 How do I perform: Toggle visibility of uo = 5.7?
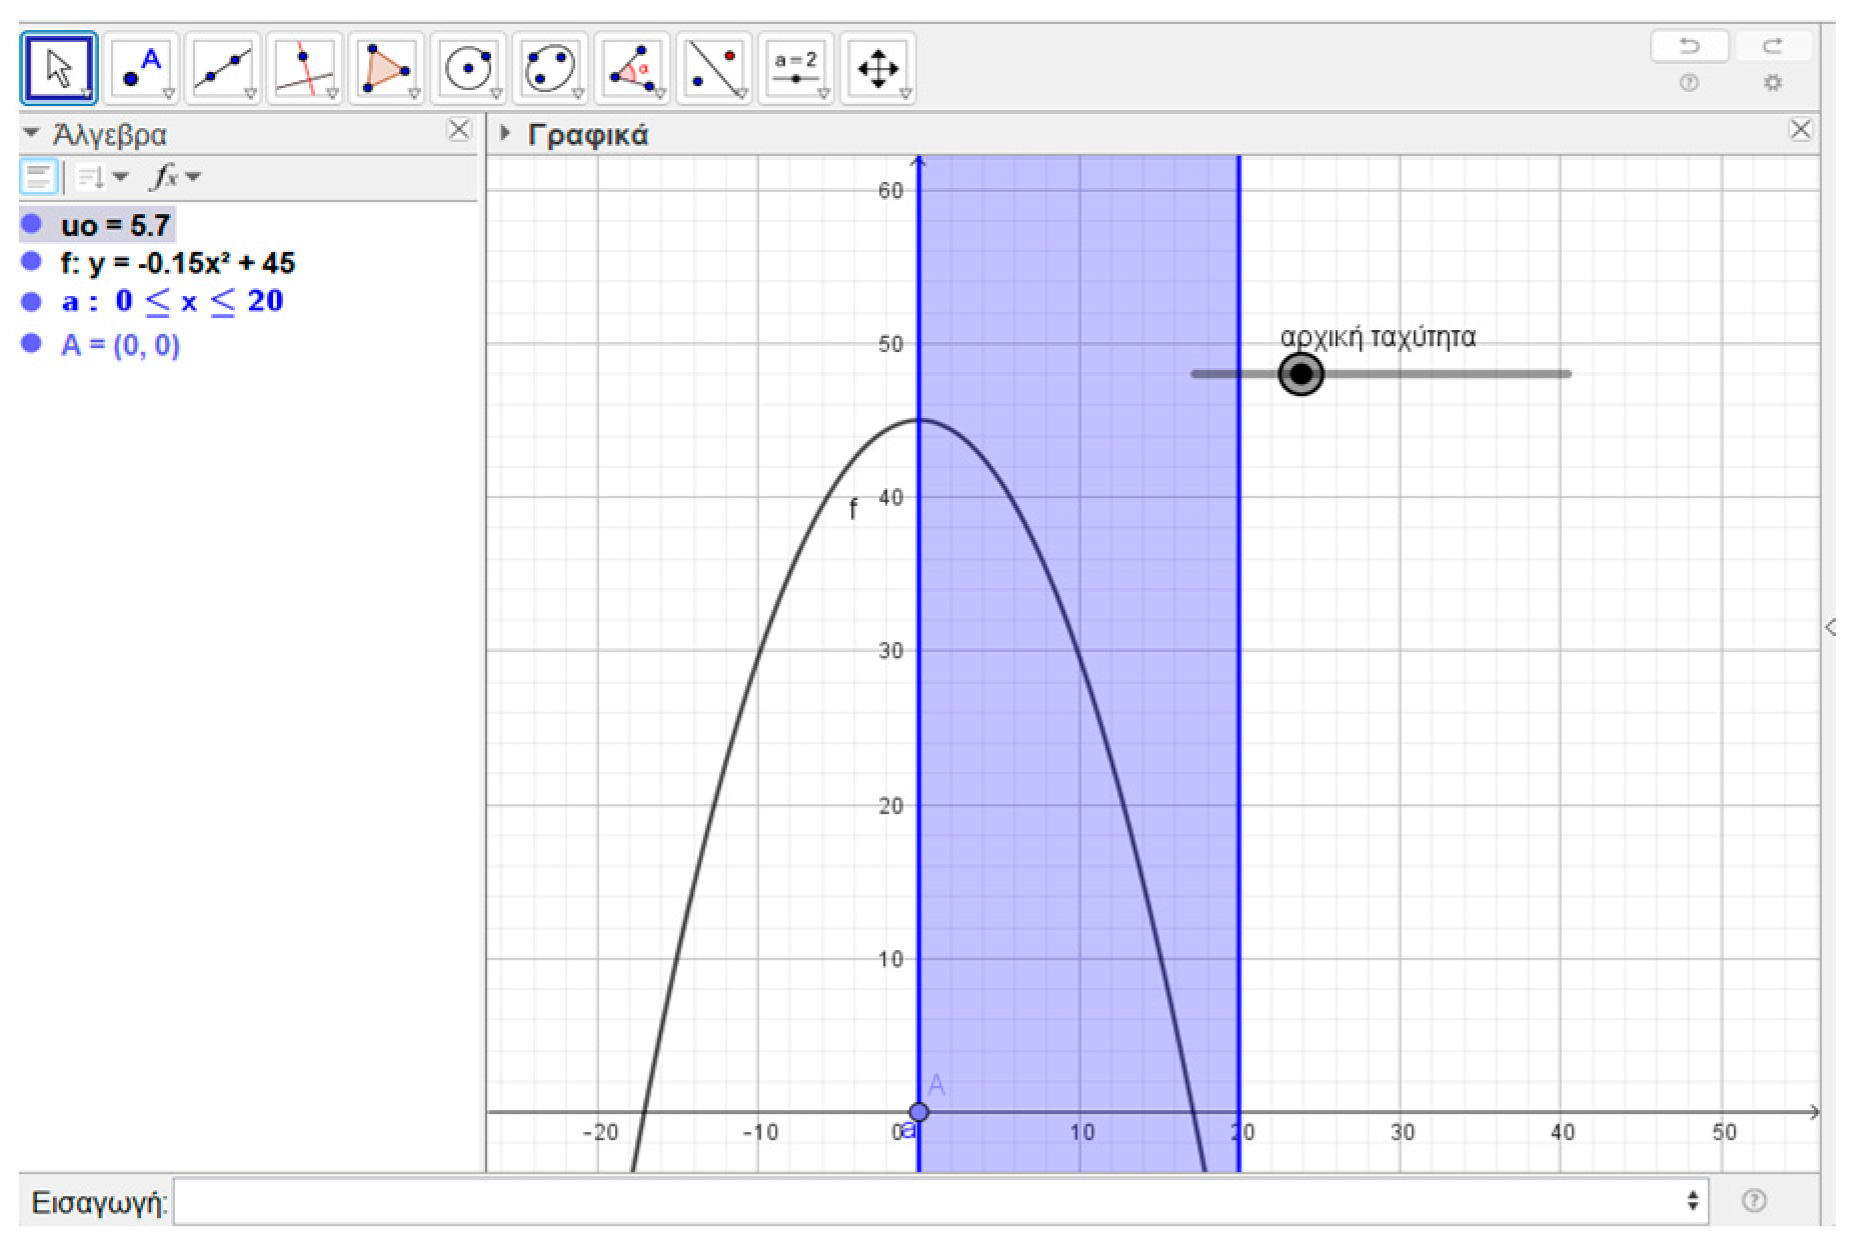coord(32,224)
